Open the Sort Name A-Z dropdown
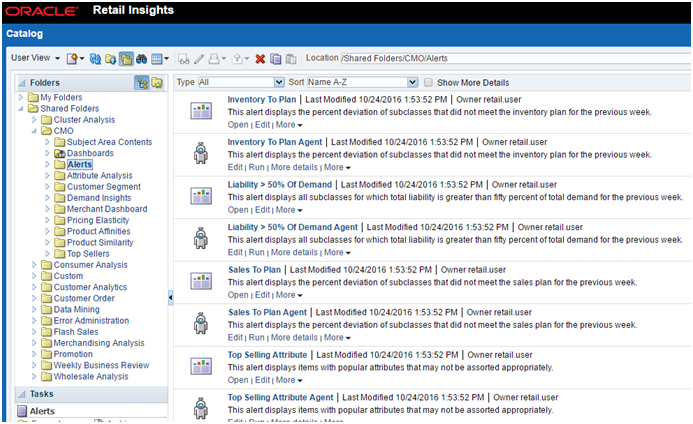 362,82
